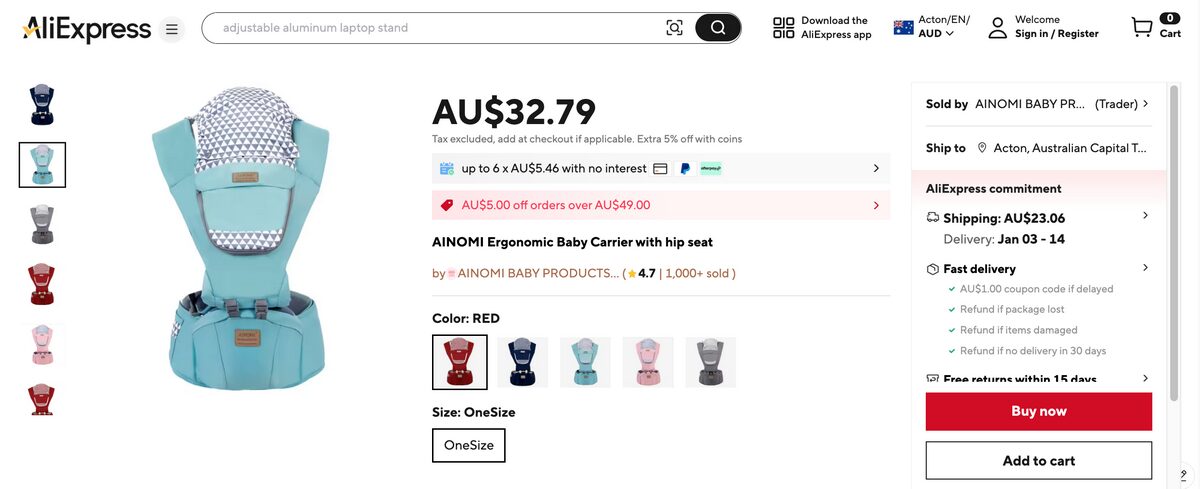The image size is (1200, 489).
Task: Click the black search magnifier button
Action: pos(718,28)
